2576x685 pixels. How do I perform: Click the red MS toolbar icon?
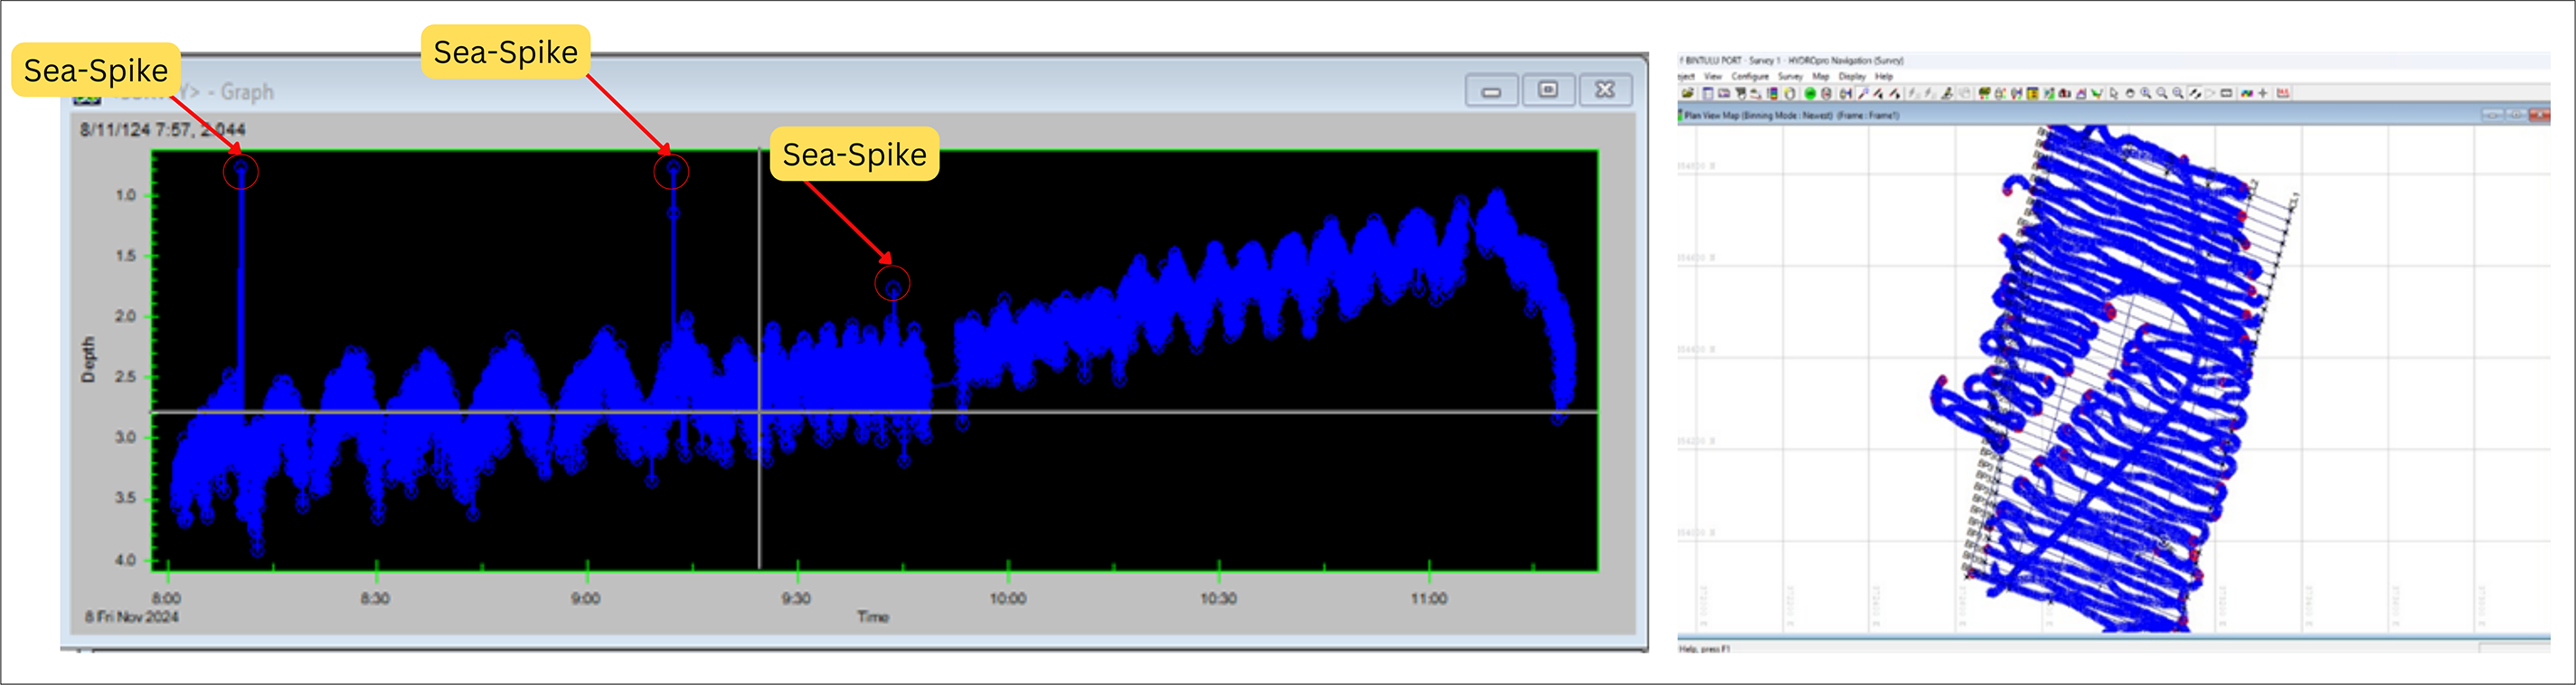pos(2283,93)
